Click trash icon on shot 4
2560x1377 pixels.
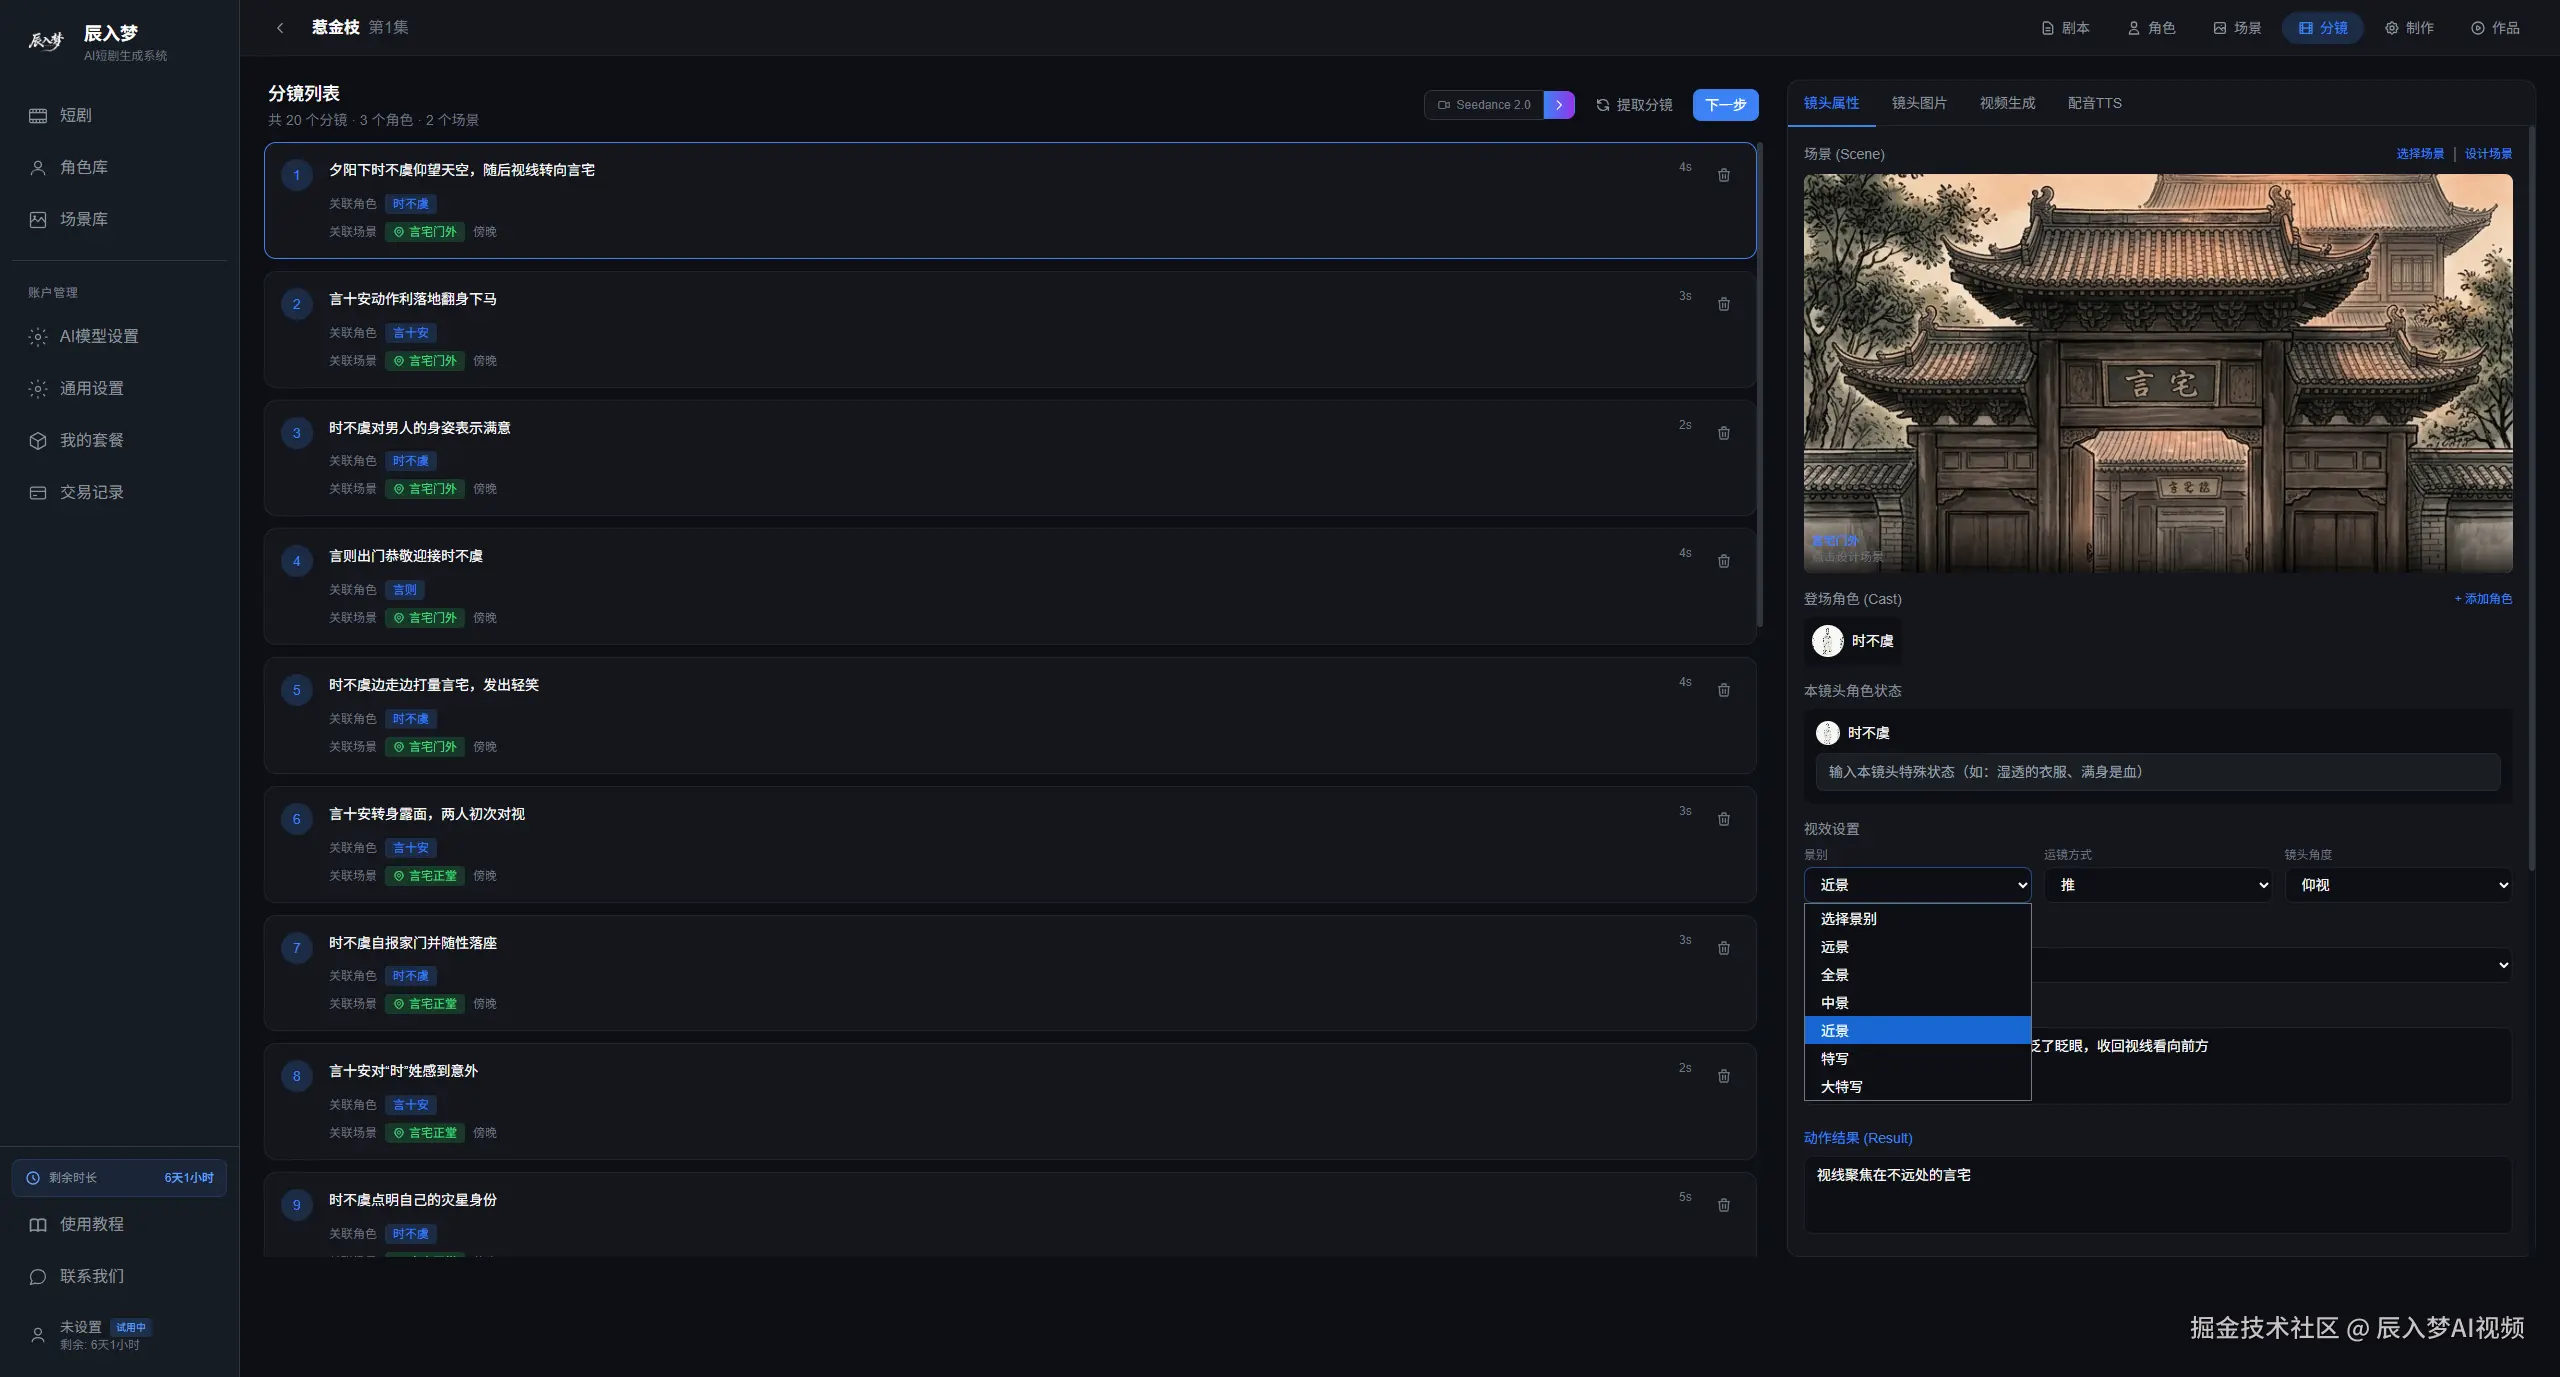click(1724, 562)
